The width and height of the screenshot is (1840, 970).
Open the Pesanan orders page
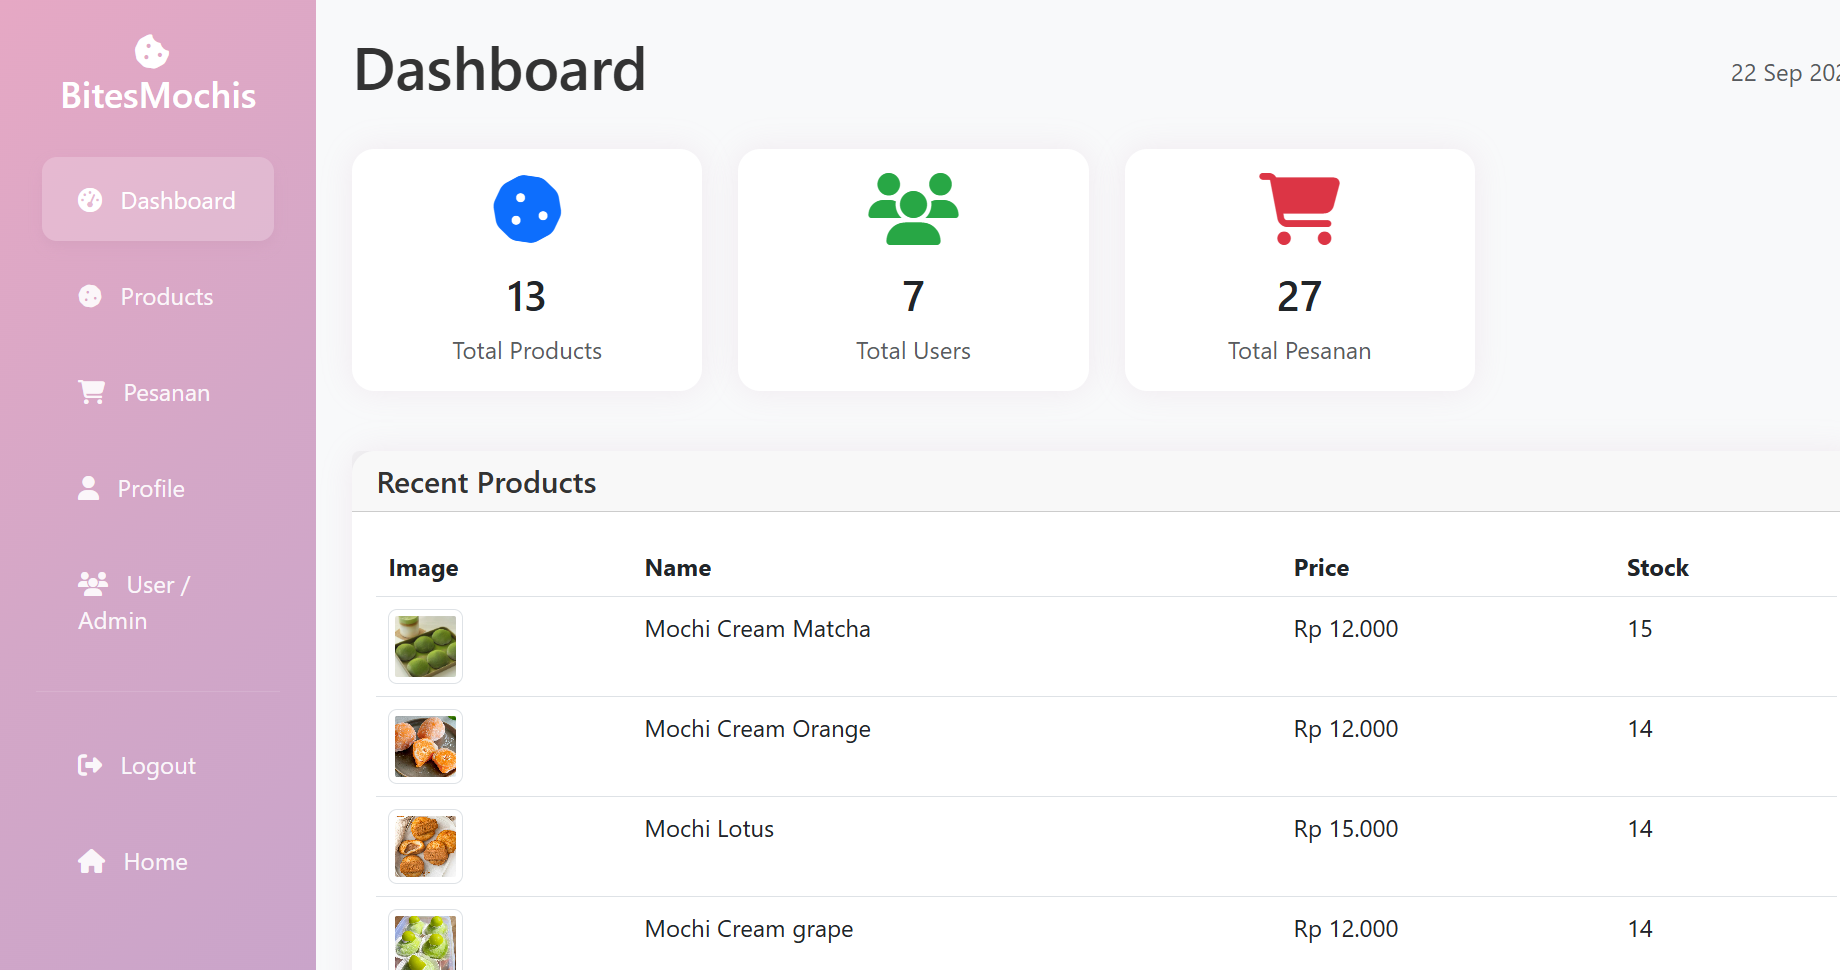point(166,393)
